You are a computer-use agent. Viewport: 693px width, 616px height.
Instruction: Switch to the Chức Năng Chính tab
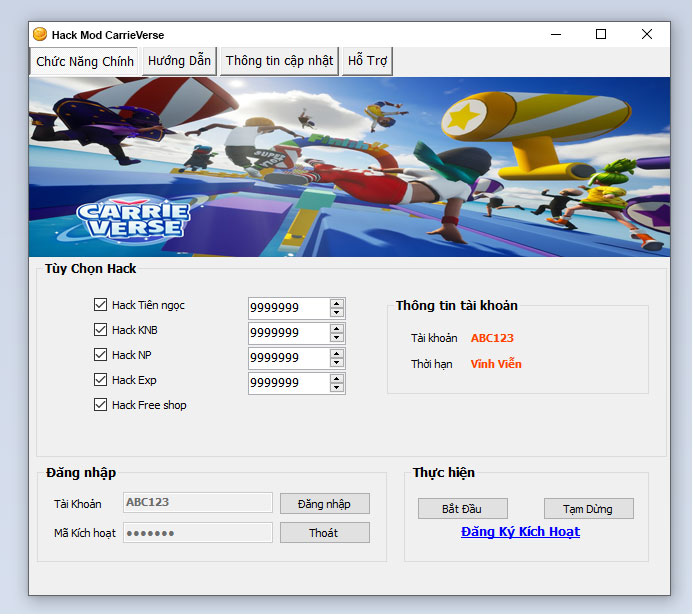(x=85, y=61)
